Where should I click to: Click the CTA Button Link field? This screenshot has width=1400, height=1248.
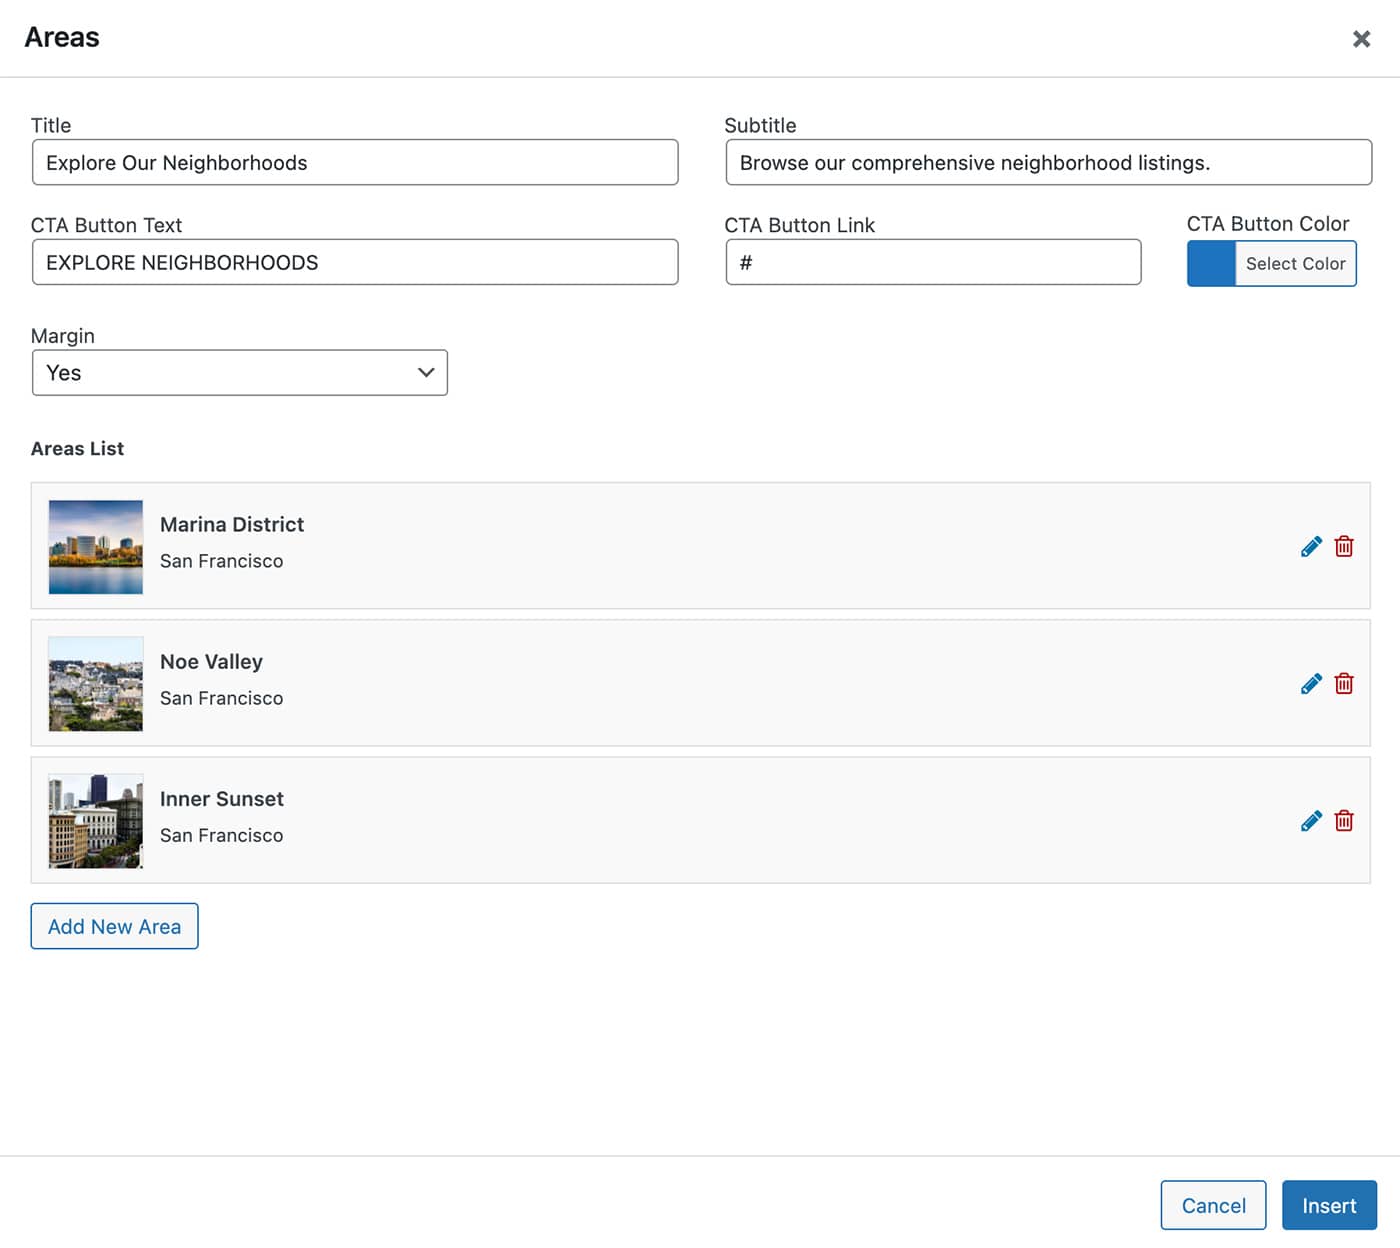tap(933, 263)
